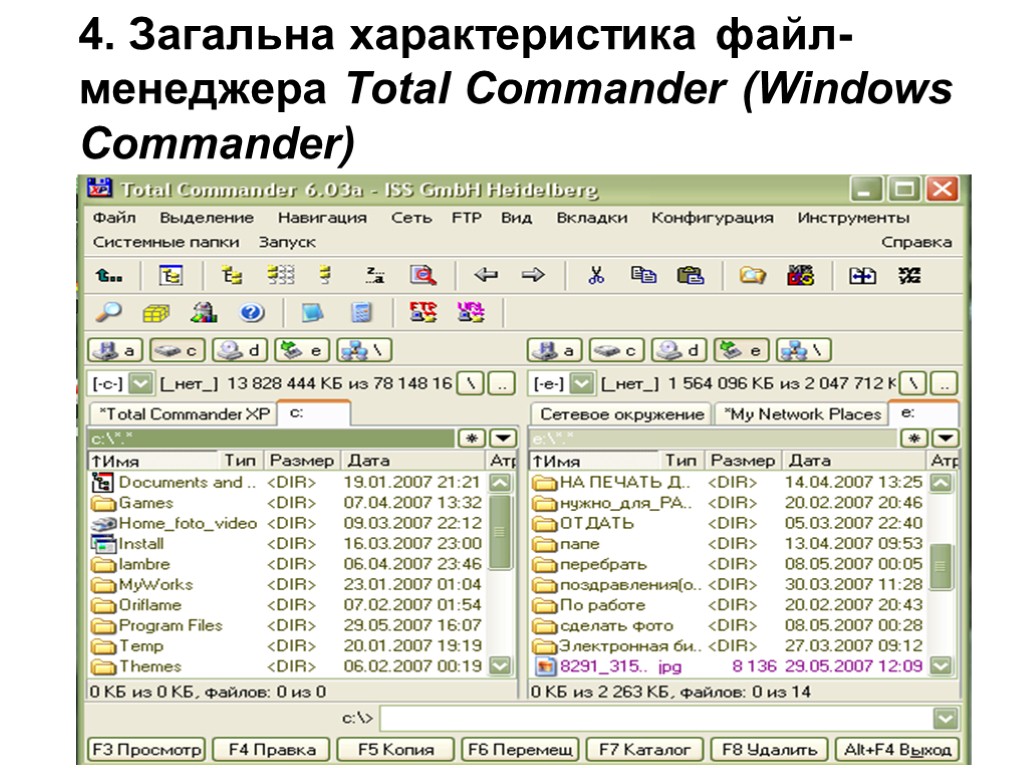Switch to Total Commander XP tab
Image resolution: width=1024 pixels, height=768 pixels.
[184, 414]
